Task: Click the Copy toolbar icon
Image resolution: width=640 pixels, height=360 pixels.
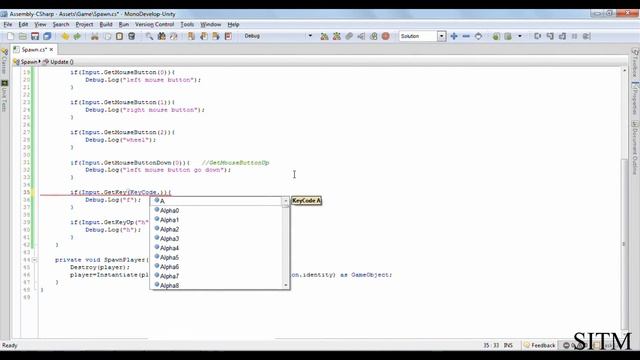Action: pos(107,36)
